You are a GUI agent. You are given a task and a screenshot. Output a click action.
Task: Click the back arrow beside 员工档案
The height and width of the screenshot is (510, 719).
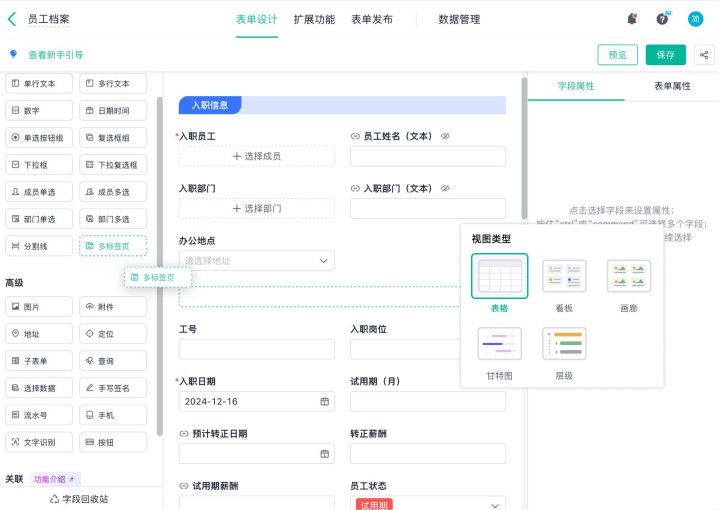click(x=12, y=19)
